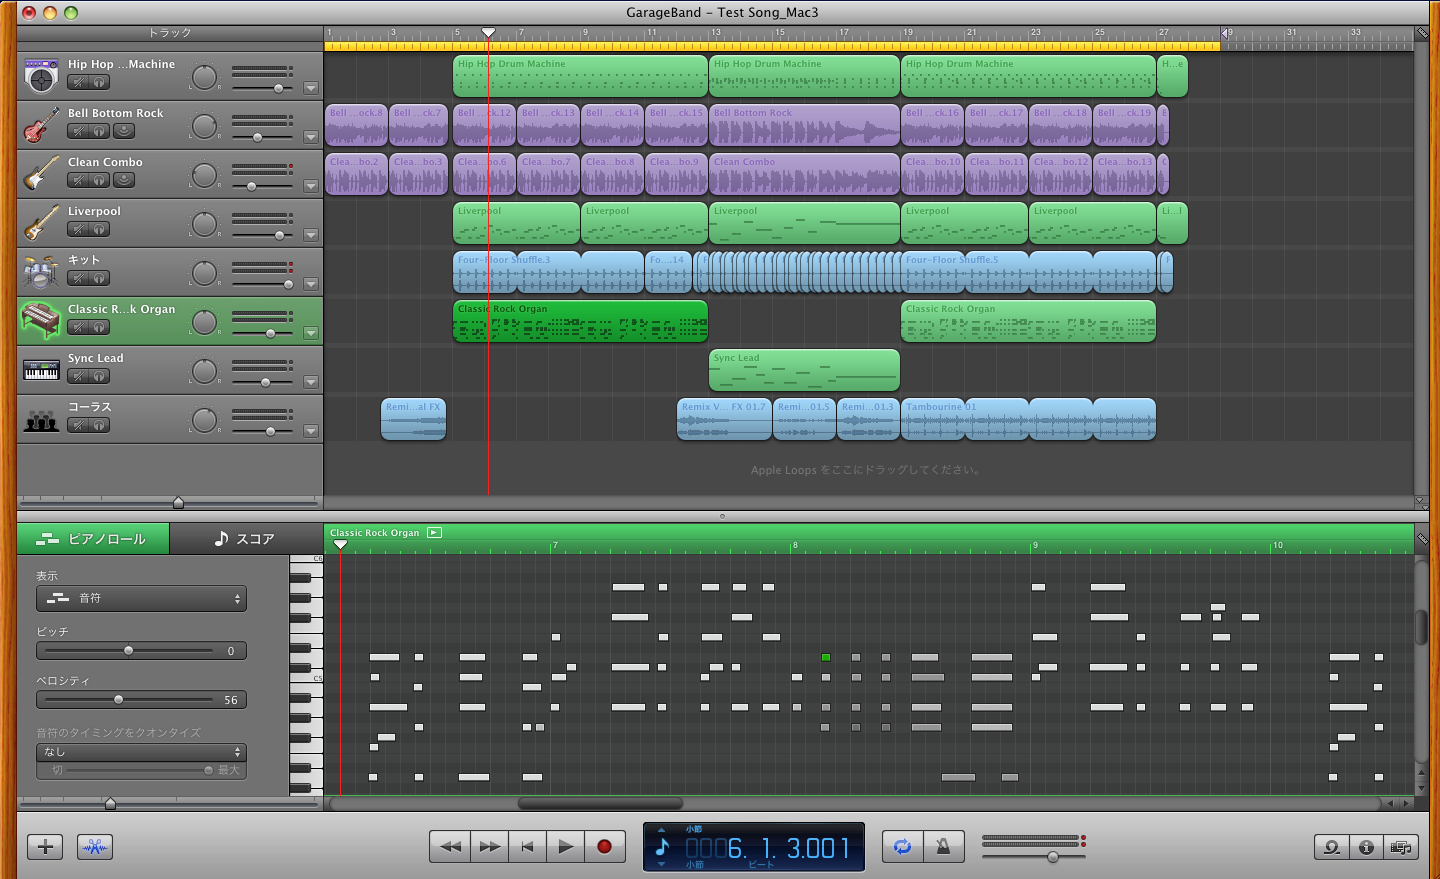1440x879 pixels.
Task: Click the Loop Browser button
Action: point(1331,847)
